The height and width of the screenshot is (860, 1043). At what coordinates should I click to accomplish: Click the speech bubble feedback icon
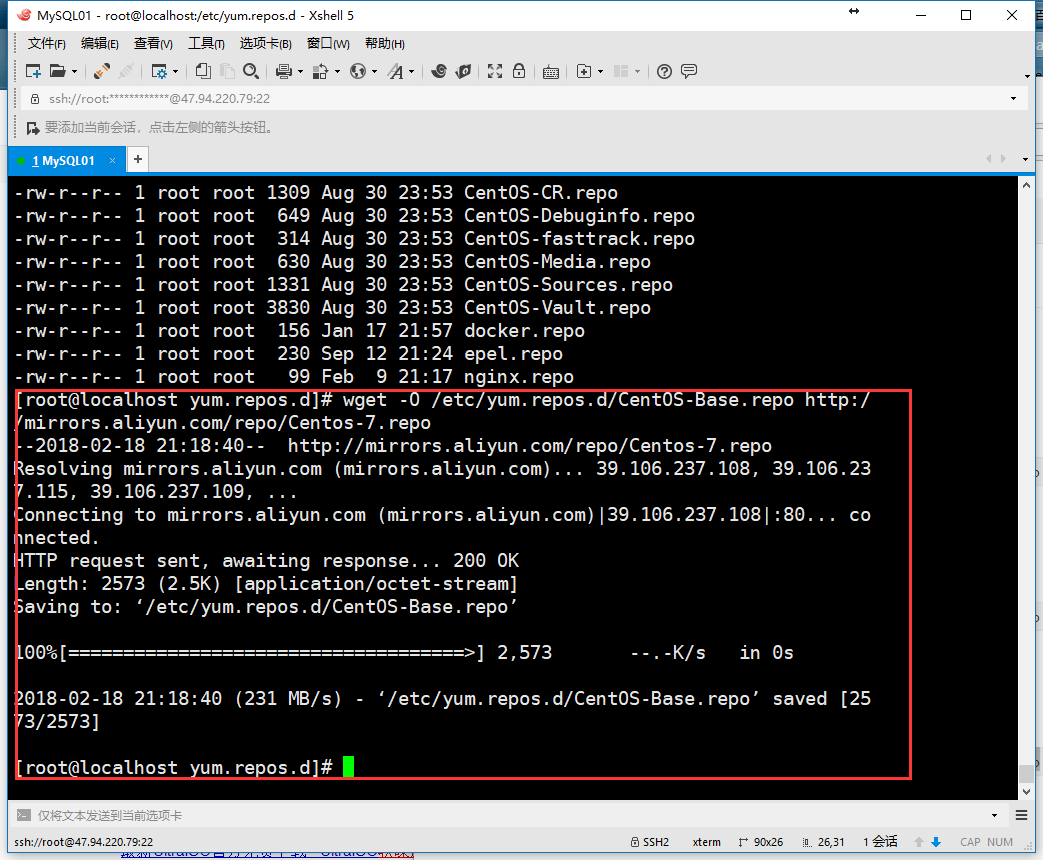point(689,71)
